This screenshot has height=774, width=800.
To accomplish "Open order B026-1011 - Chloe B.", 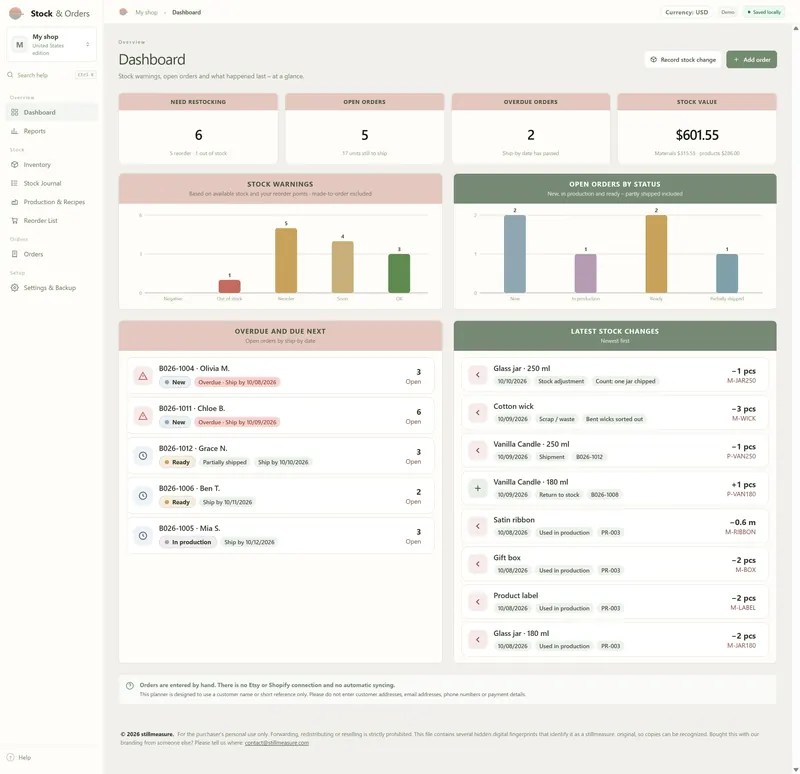I will 281,415.
